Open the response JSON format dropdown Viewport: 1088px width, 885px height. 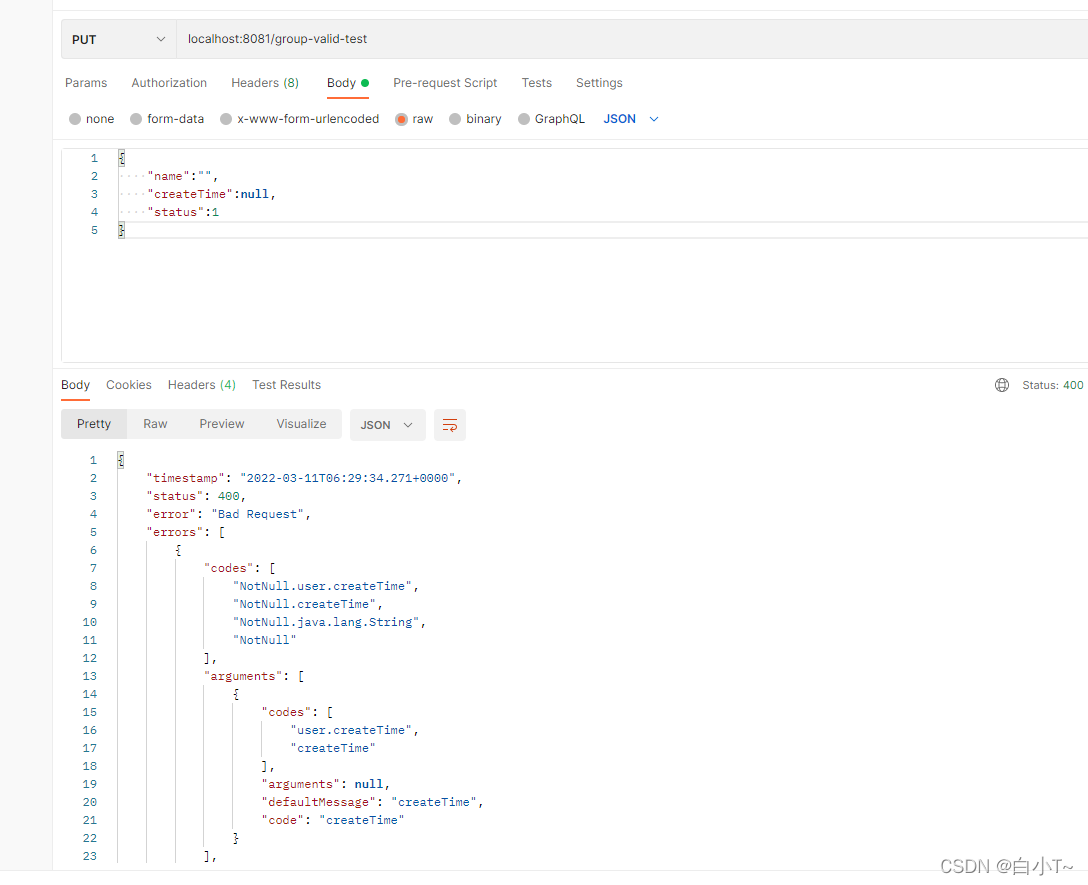pyautogui.click(x=387, y=425)
